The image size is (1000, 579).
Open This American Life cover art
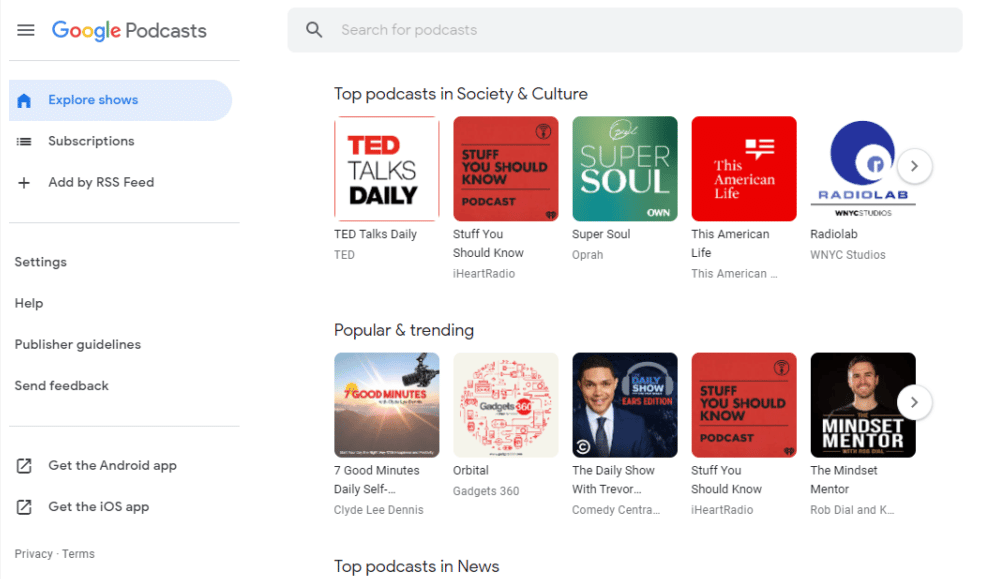pyautogui.click(x=744, y=168)
